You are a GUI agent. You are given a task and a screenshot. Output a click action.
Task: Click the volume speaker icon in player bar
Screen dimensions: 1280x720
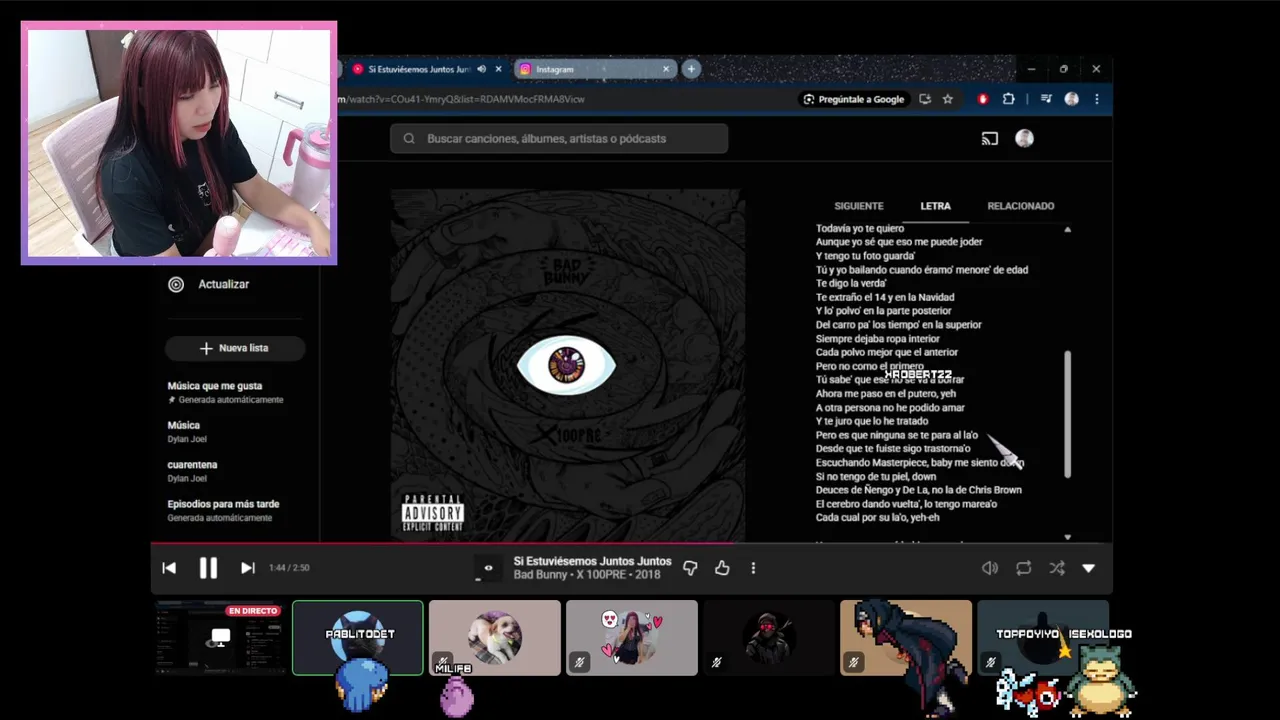point(990,568)
